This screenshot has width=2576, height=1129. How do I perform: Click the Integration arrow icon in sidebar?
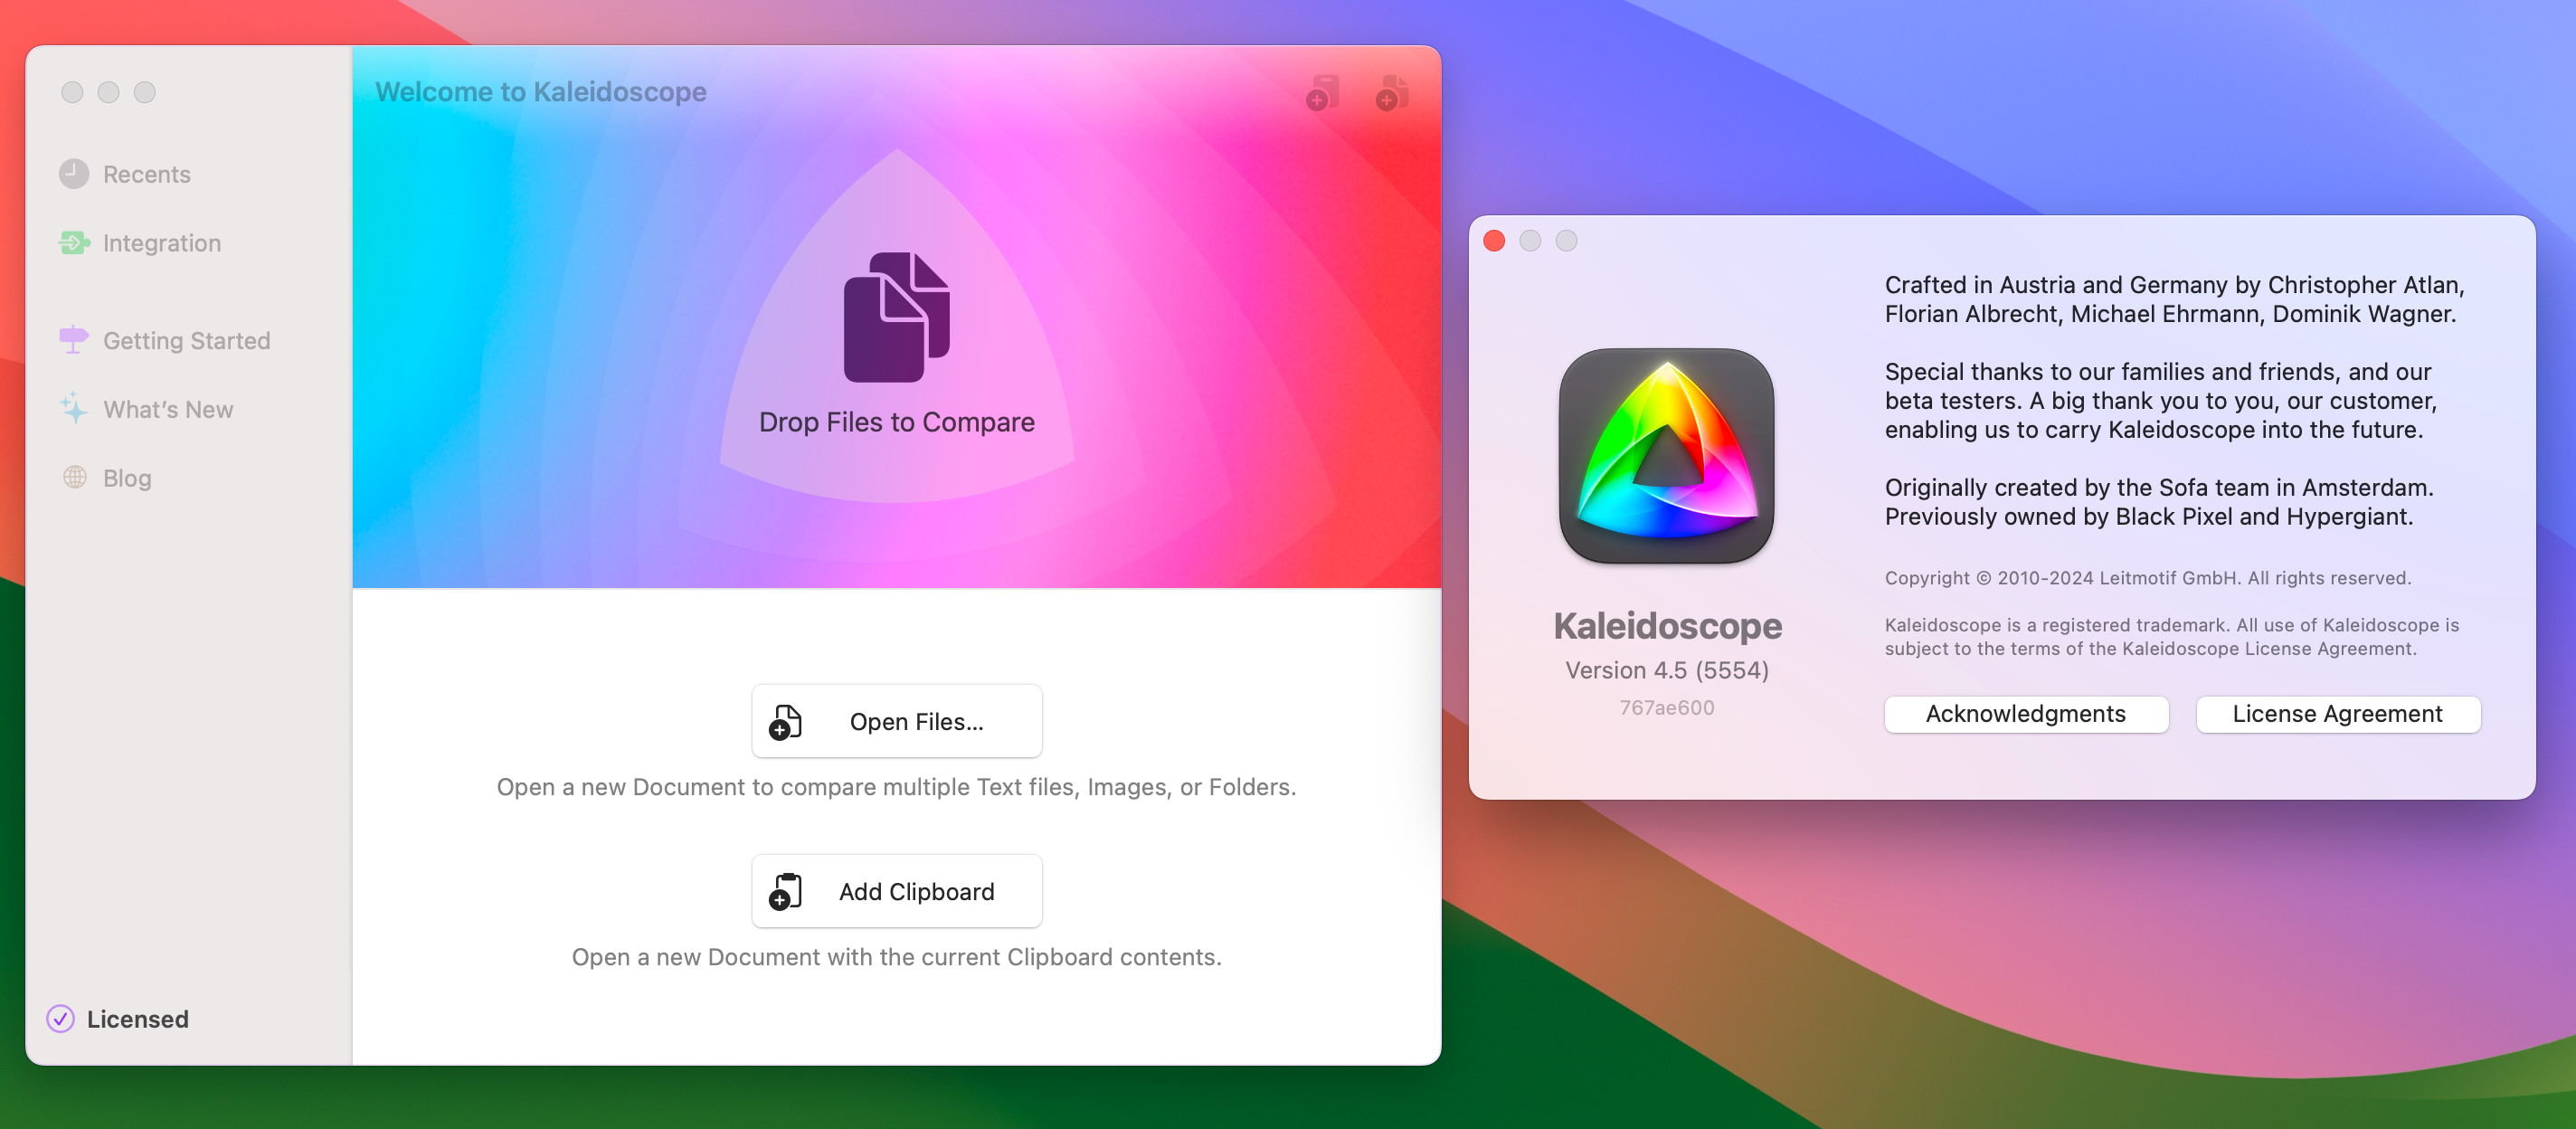(x=74, y=243)
